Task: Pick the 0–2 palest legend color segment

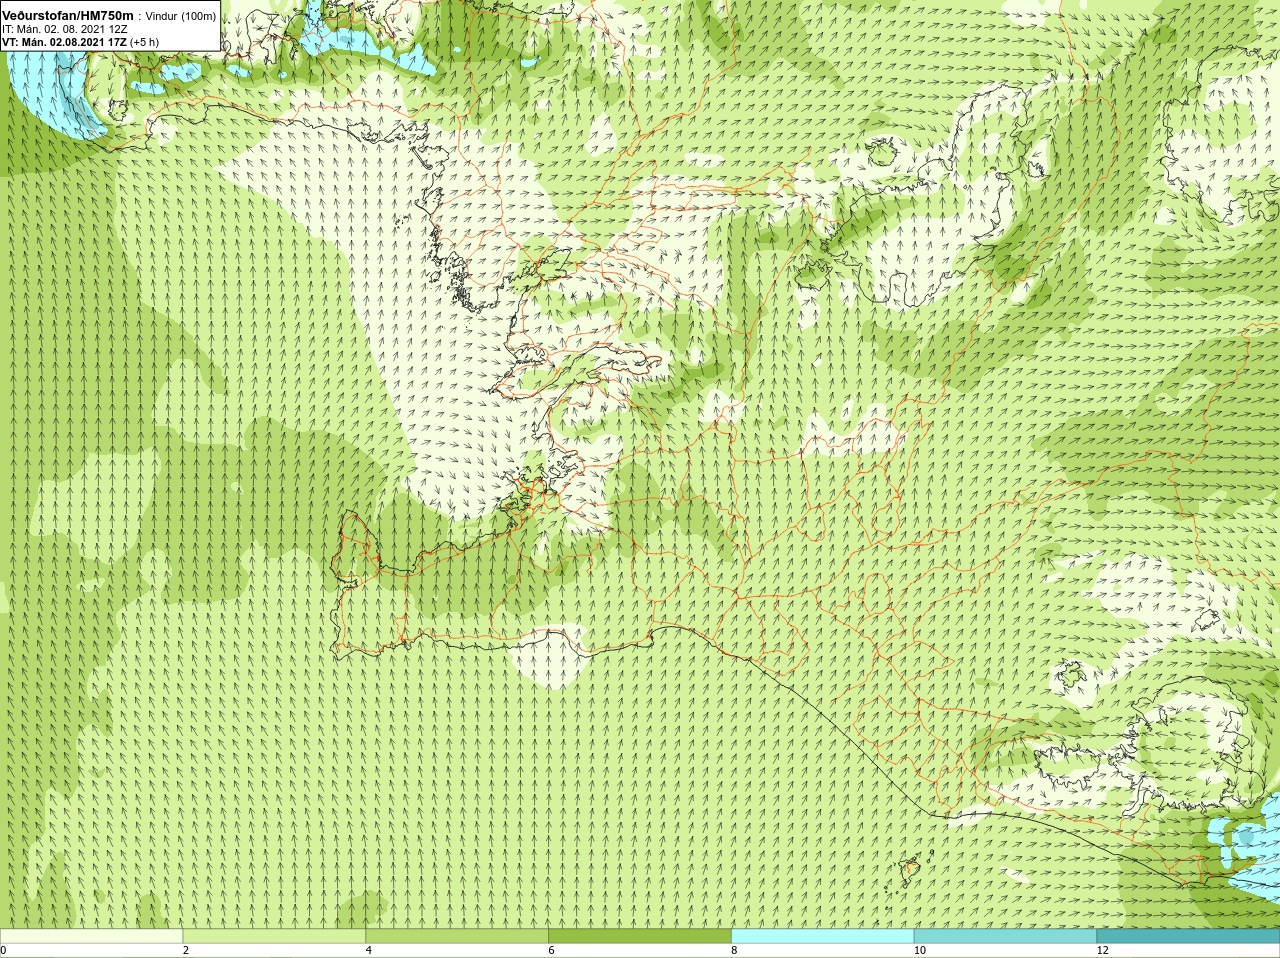Action: point(91,936)
